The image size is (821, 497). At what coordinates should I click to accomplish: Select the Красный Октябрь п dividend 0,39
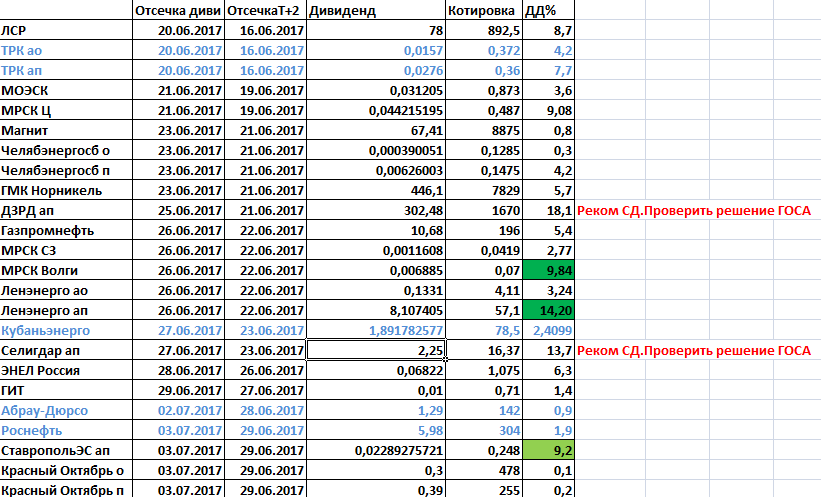[376, 490]
